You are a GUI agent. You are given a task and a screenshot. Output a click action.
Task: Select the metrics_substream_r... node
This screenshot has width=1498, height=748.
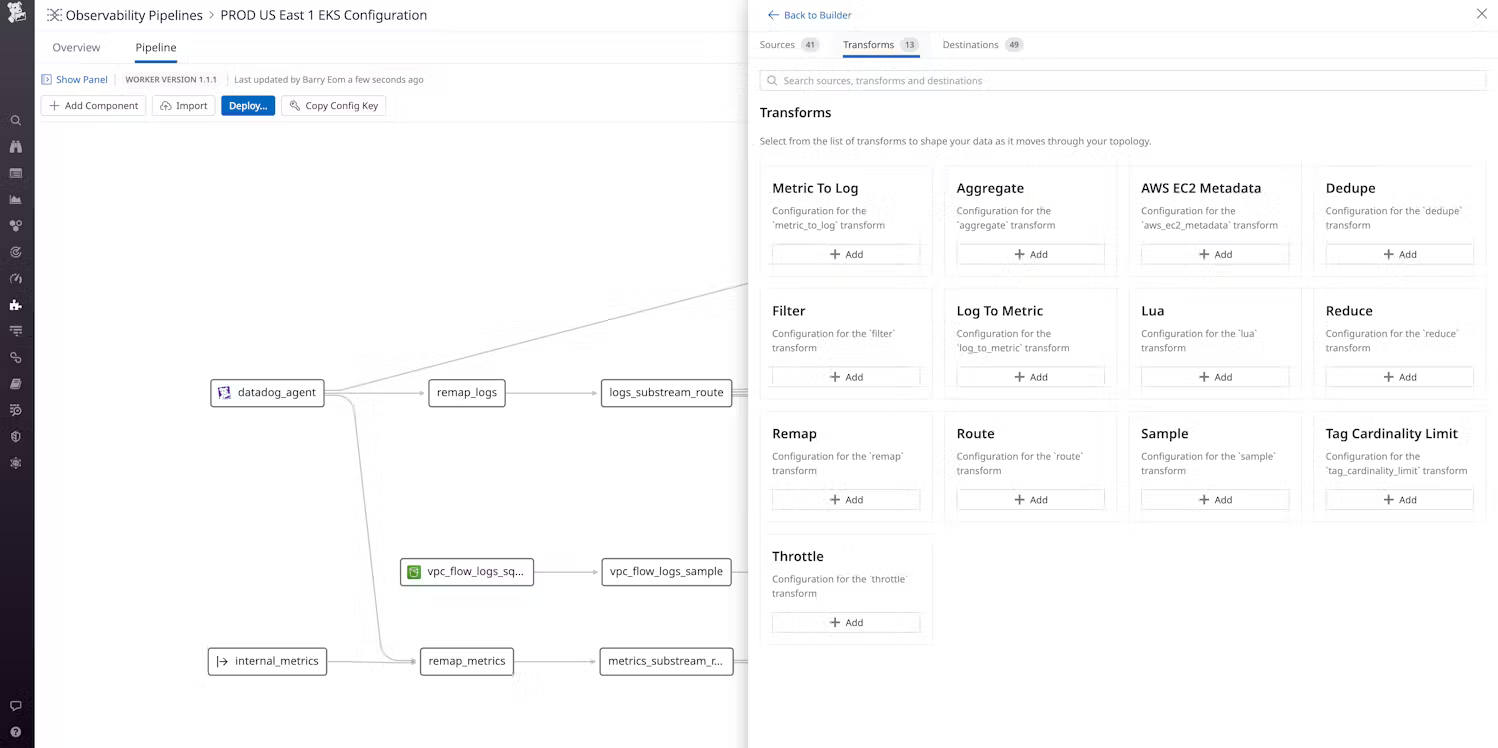coord(666,661)
